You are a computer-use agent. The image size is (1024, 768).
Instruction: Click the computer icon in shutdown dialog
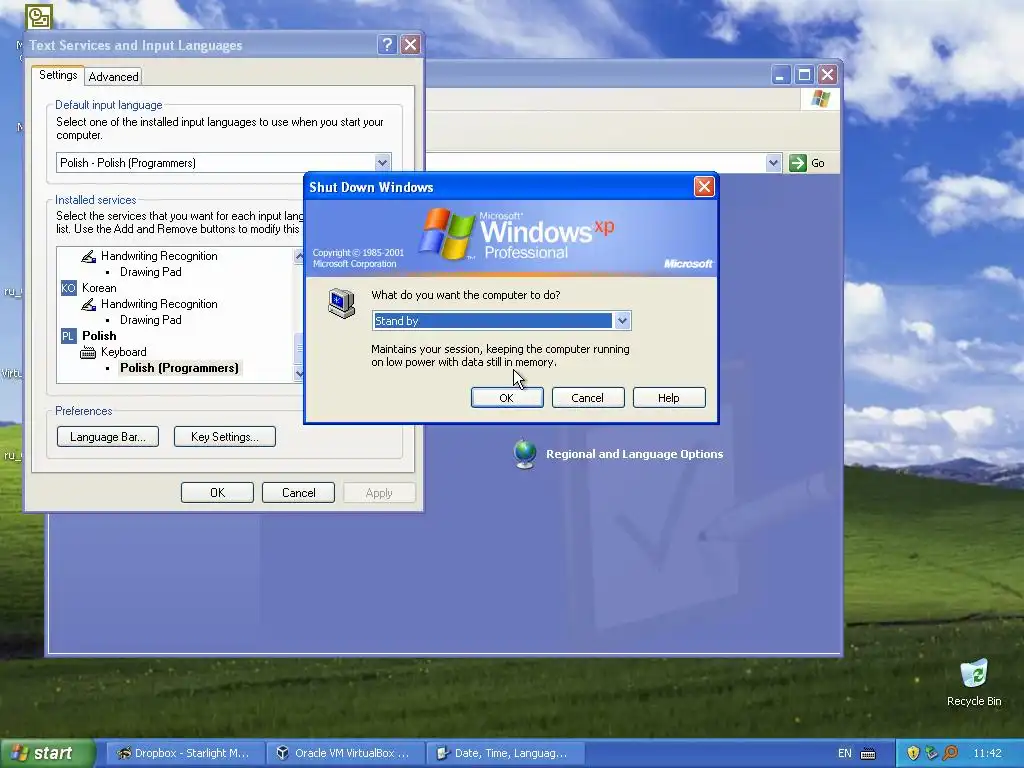coord(342,304)
